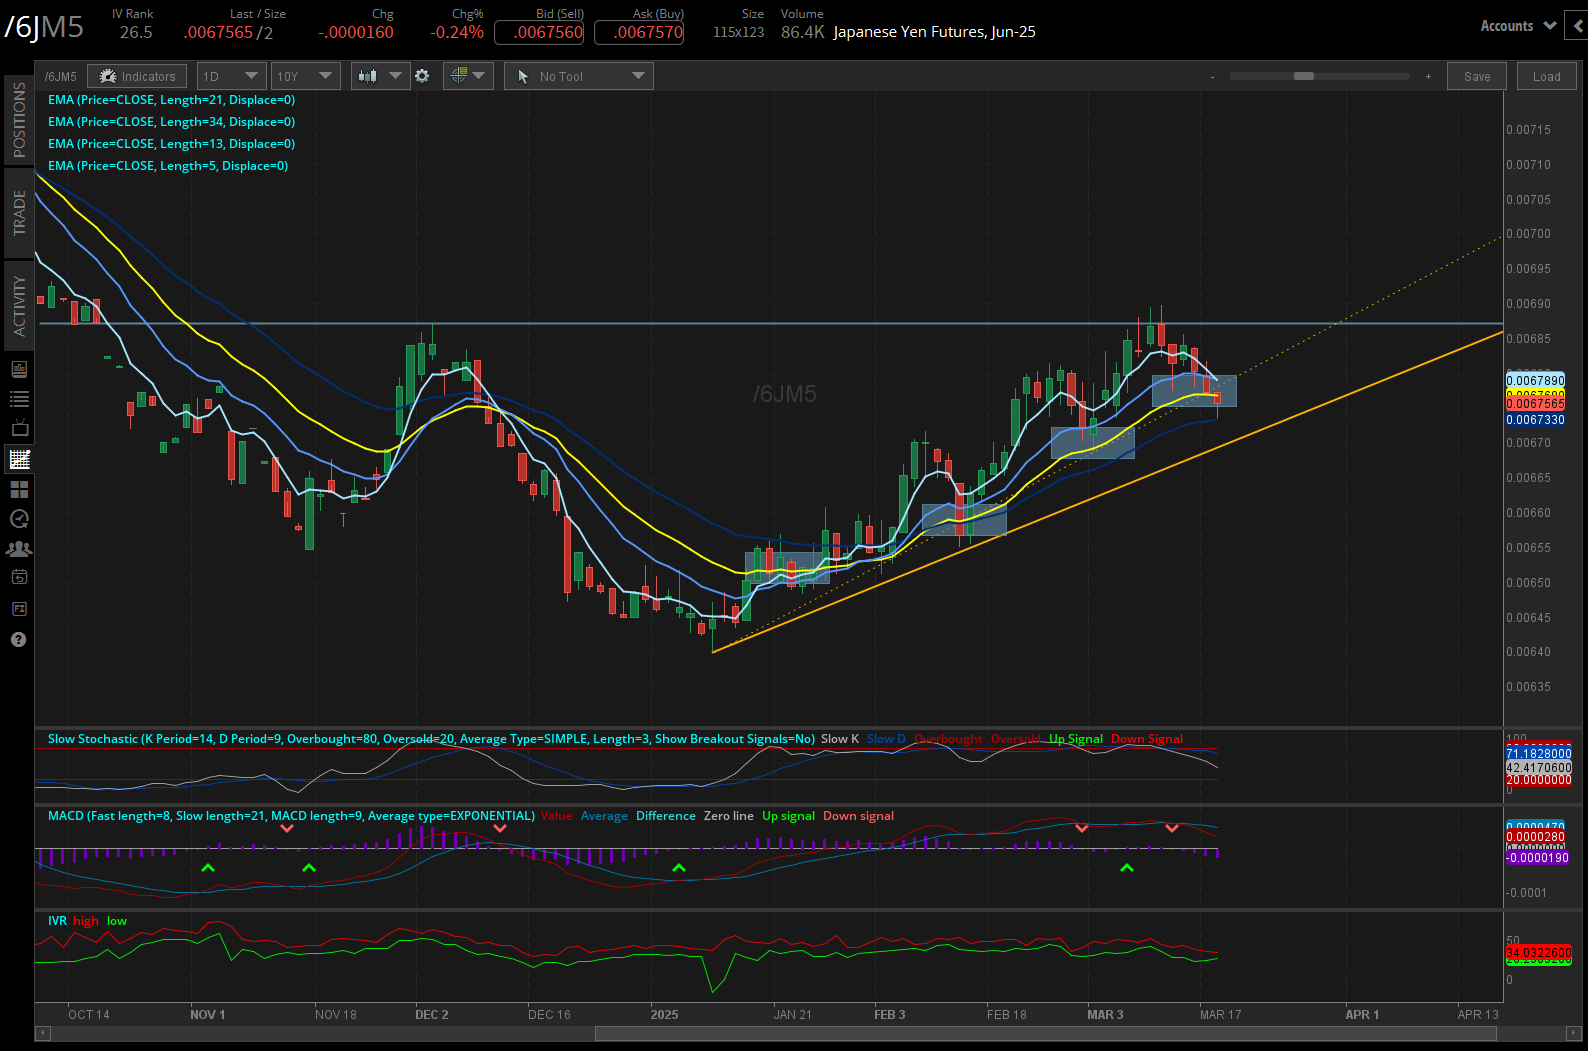The height and width of the screenshot is (1051, 1588).
Task: Click the DEC 2 date axis label
Action: [x=432, y=1015]
